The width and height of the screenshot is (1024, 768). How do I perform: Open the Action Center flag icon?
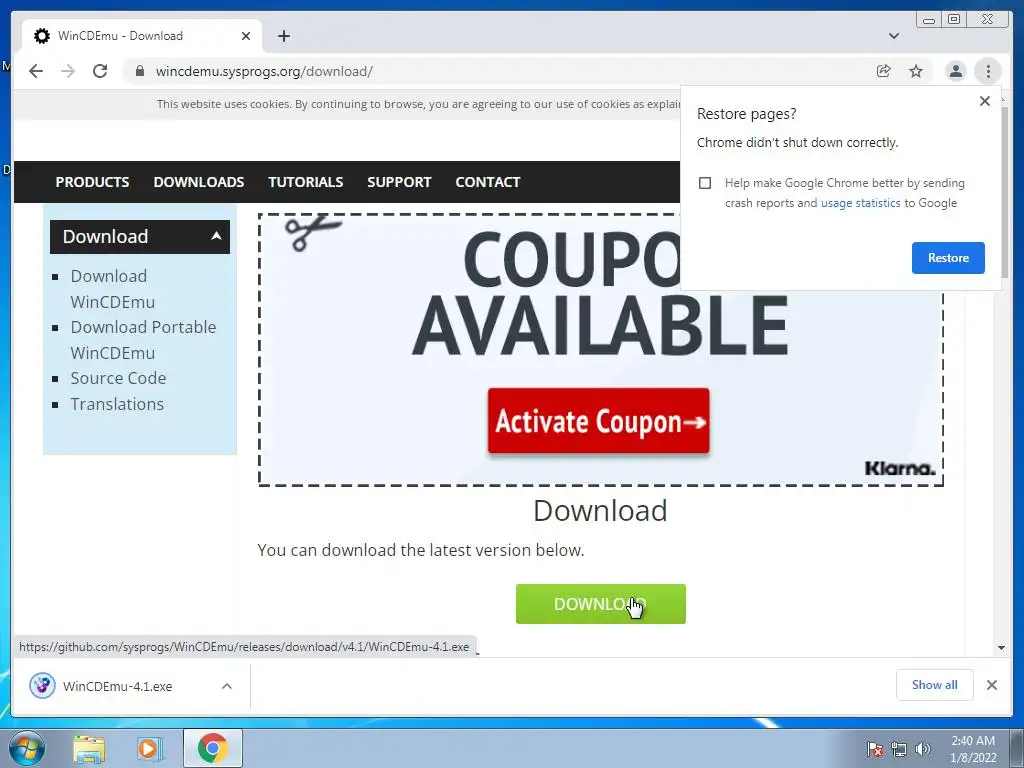point(874,749)
